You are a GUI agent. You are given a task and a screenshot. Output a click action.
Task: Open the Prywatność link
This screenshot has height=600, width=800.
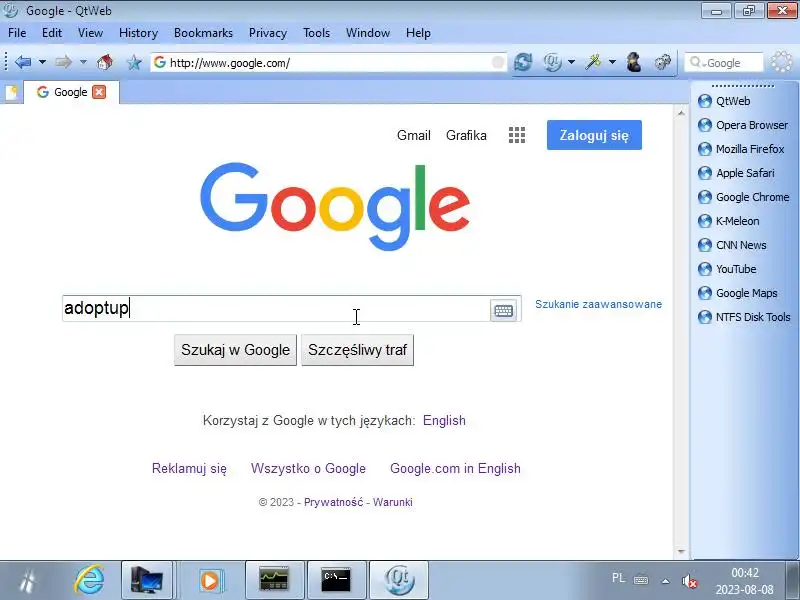point(334,502)
